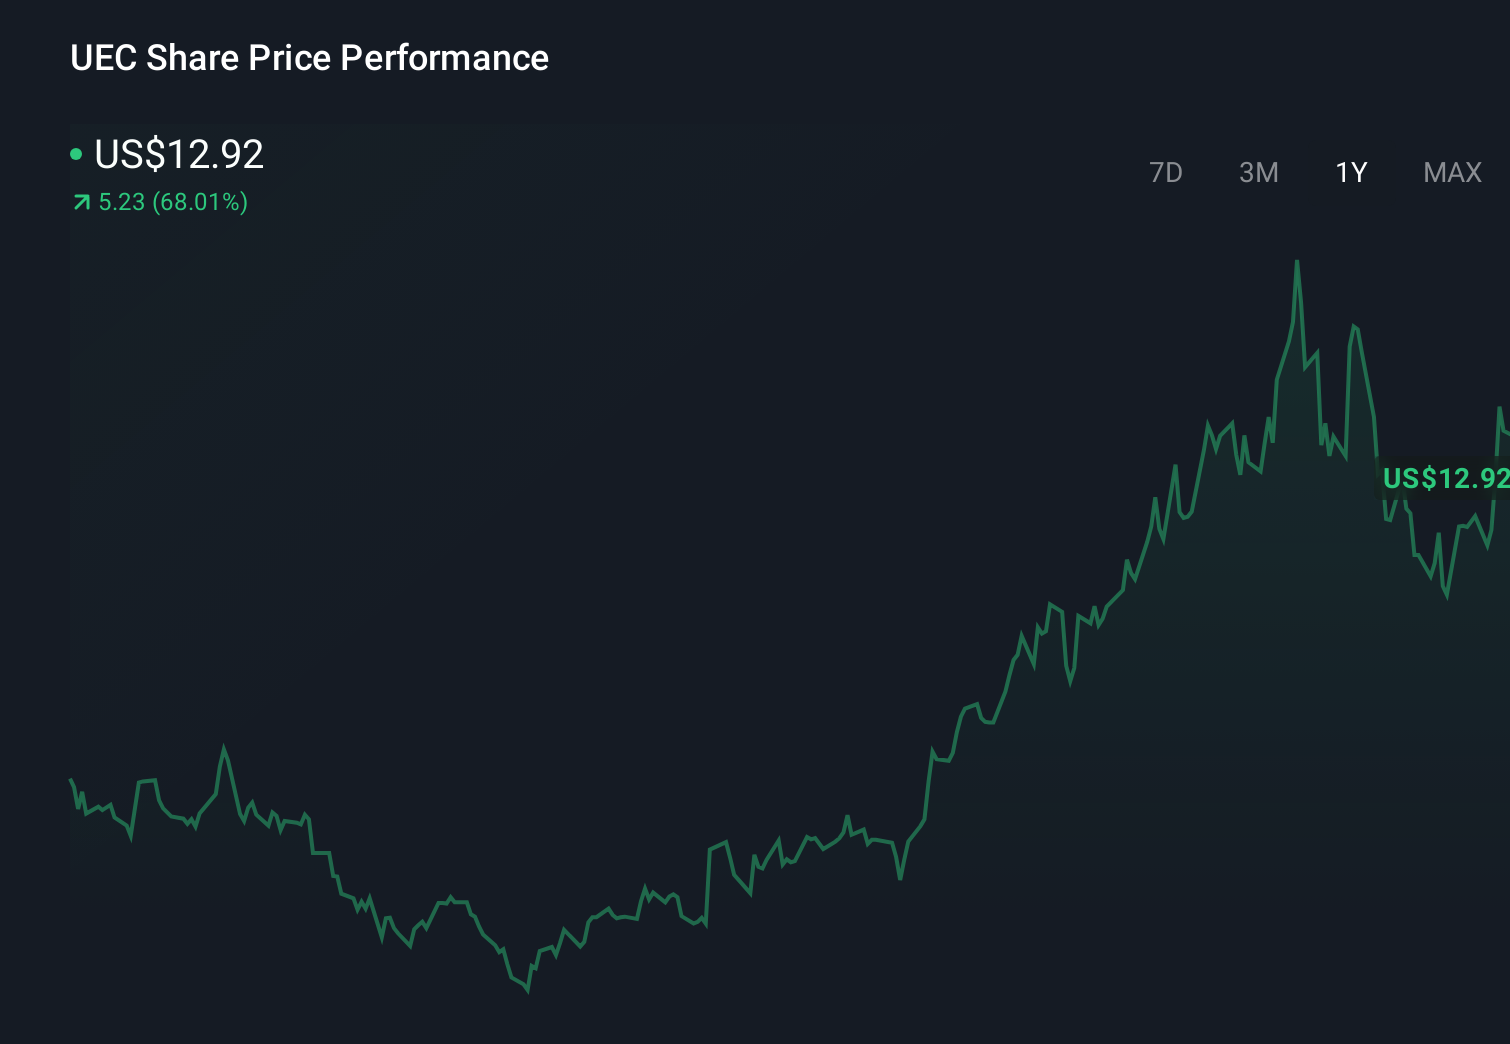Switch to the 3M view
The height and width of the screenshot is (1044, 1510).
[x=1258, y=172]
